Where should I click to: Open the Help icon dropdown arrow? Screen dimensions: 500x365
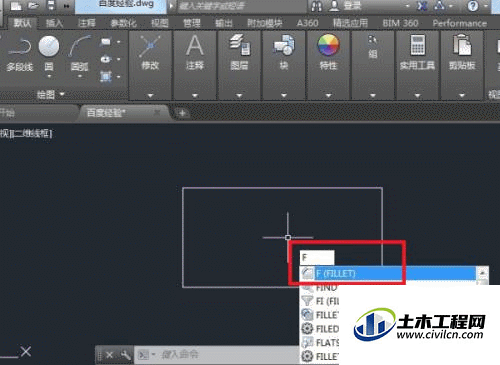click(x=485, y=6)
